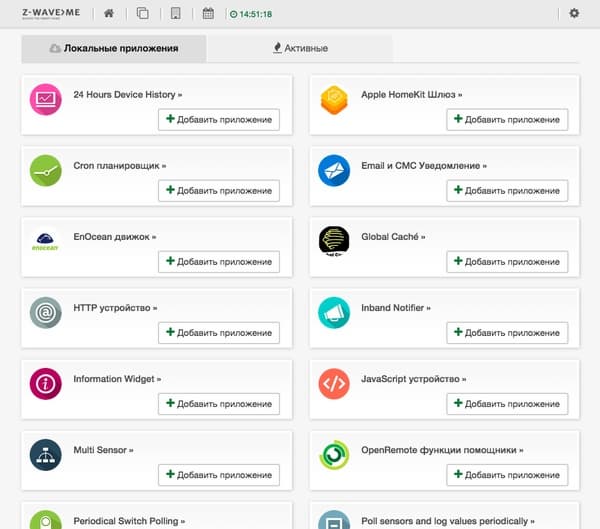Image resolution: width=600 pixels, height=529 pixels.
Task: Open EnOcean движок details link
Action: pos(114,237)
